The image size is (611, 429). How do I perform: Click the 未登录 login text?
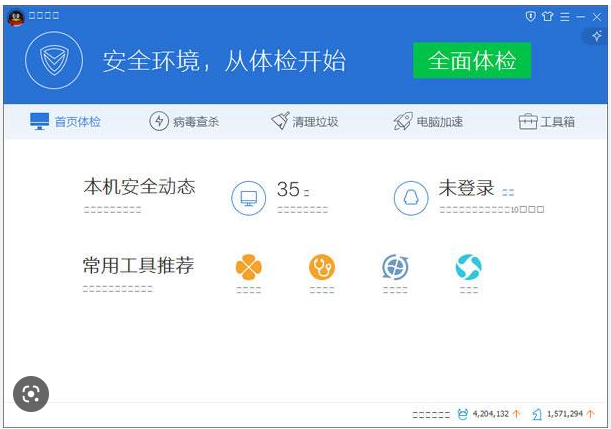click(466, 188)
